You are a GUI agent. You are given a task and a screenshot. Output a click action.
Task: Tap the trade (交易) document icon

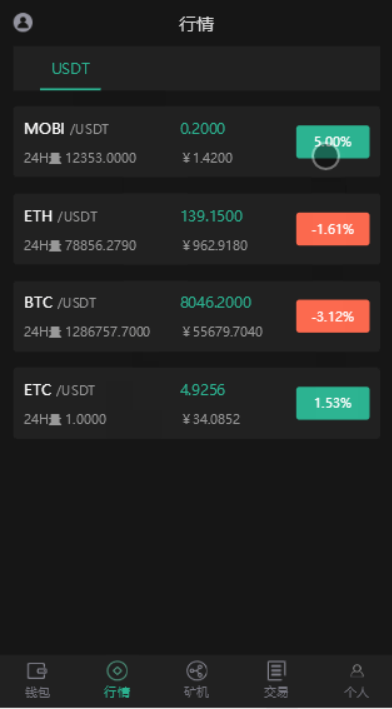click(276, 671)
